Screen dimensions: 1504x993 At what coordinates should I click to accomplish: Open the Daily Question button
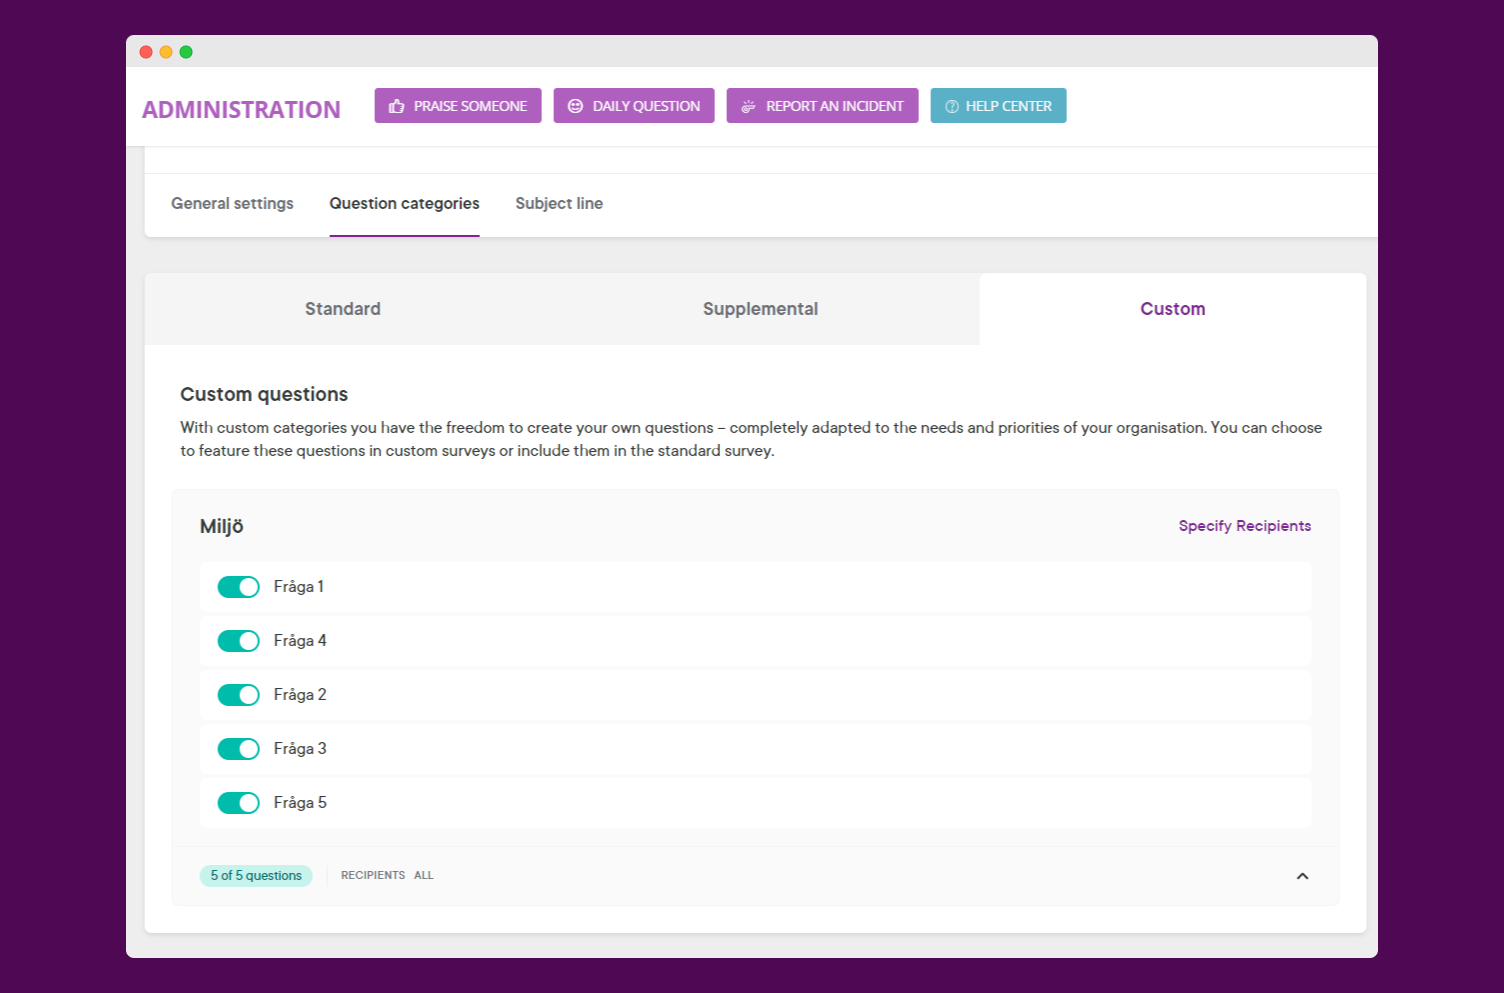coord(634,106)
